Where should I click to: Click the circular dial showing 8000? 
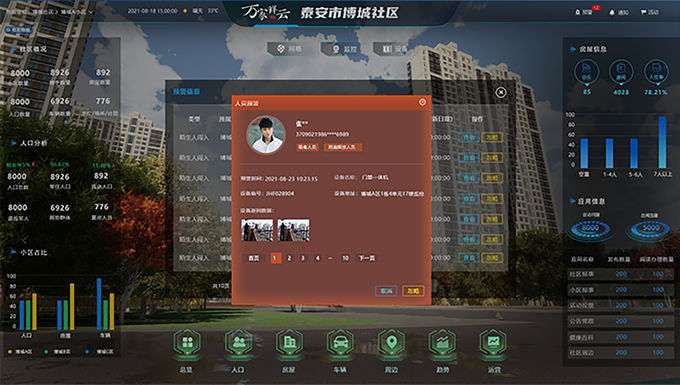(x=590, y=228)
